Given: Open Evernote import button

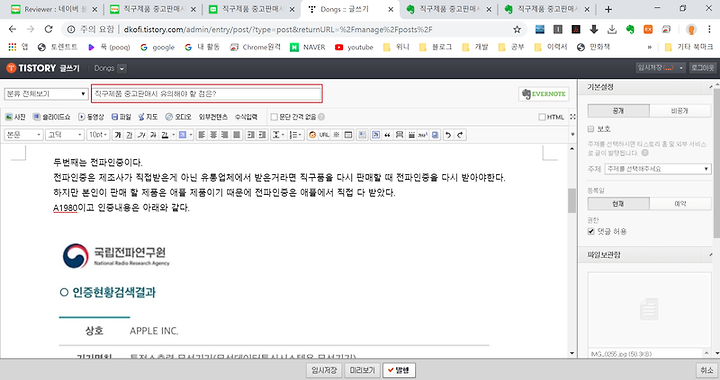Looking at the screenshot, I should coord(544,94).
